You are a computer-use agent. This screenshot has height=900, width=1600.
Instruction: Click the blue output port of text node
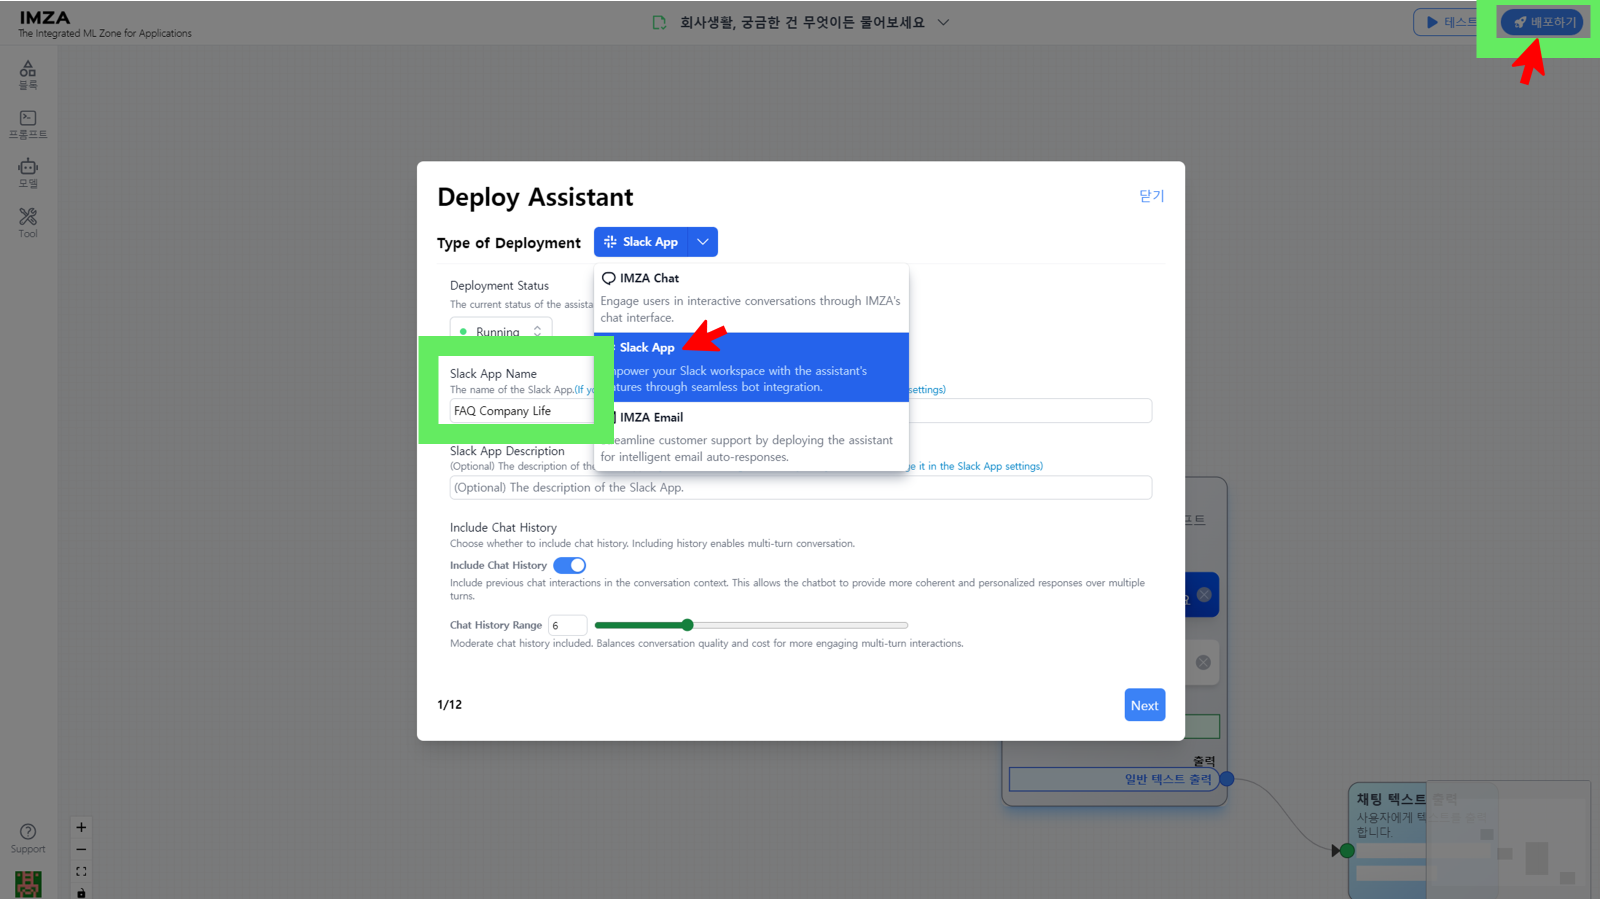pos(1227,779)
